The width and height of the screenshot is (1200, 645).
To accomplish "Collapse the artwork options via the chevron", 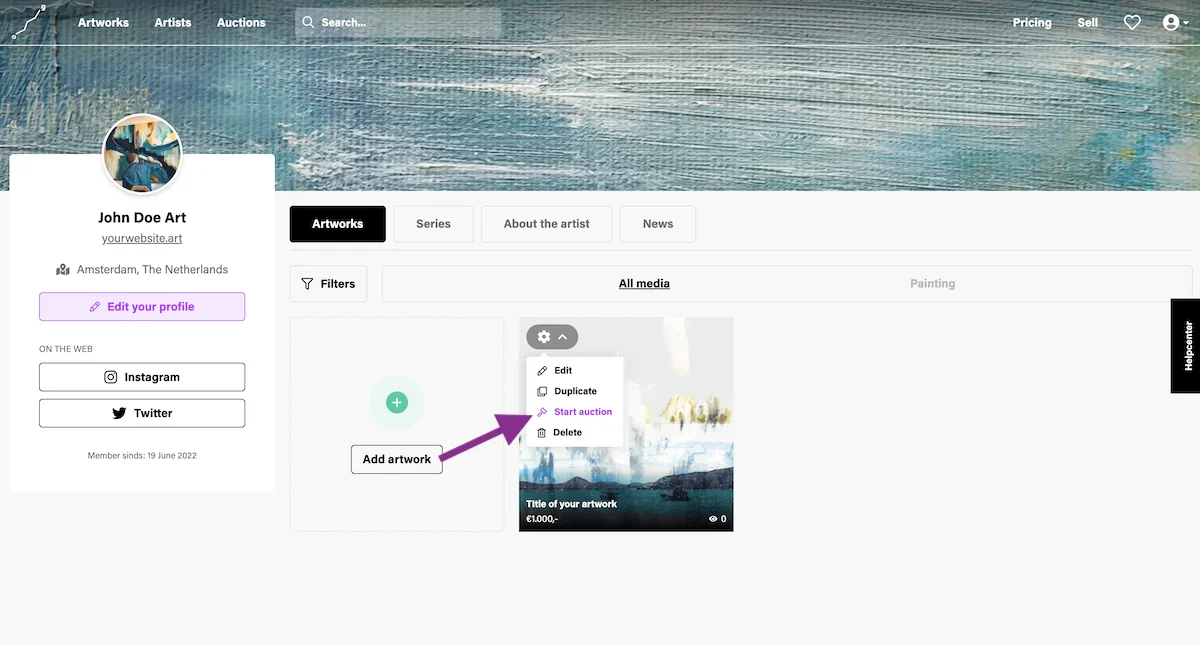I will pyautogui.click(x=561, y=337).
